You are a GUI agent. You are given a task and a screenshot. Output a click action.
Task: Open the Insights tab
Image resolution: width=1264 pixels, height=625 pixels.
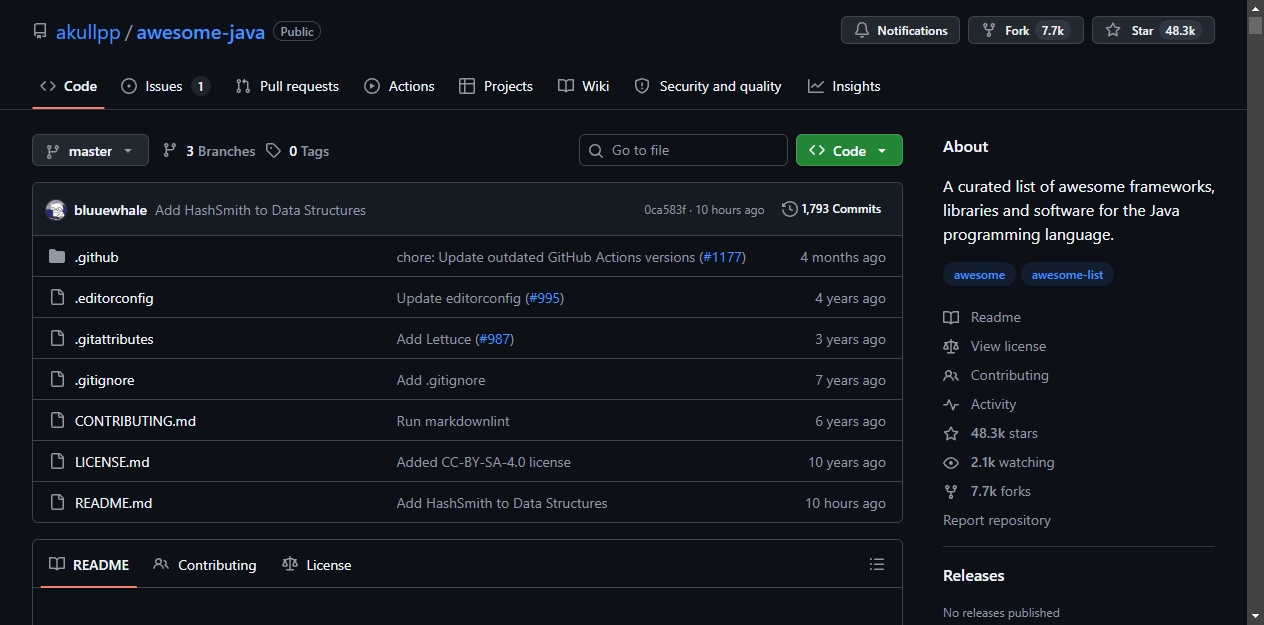point(844,86)
